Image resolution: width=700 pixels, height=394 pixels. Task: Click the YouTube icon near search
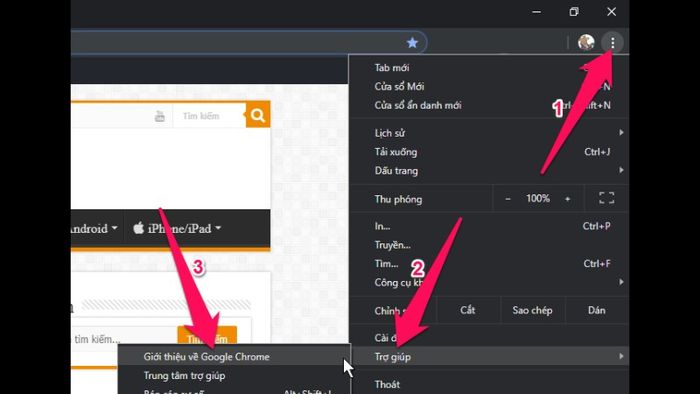(160, 116)
